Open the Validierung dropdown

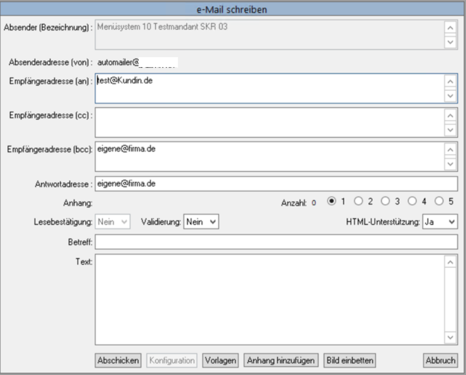(201, 222)
